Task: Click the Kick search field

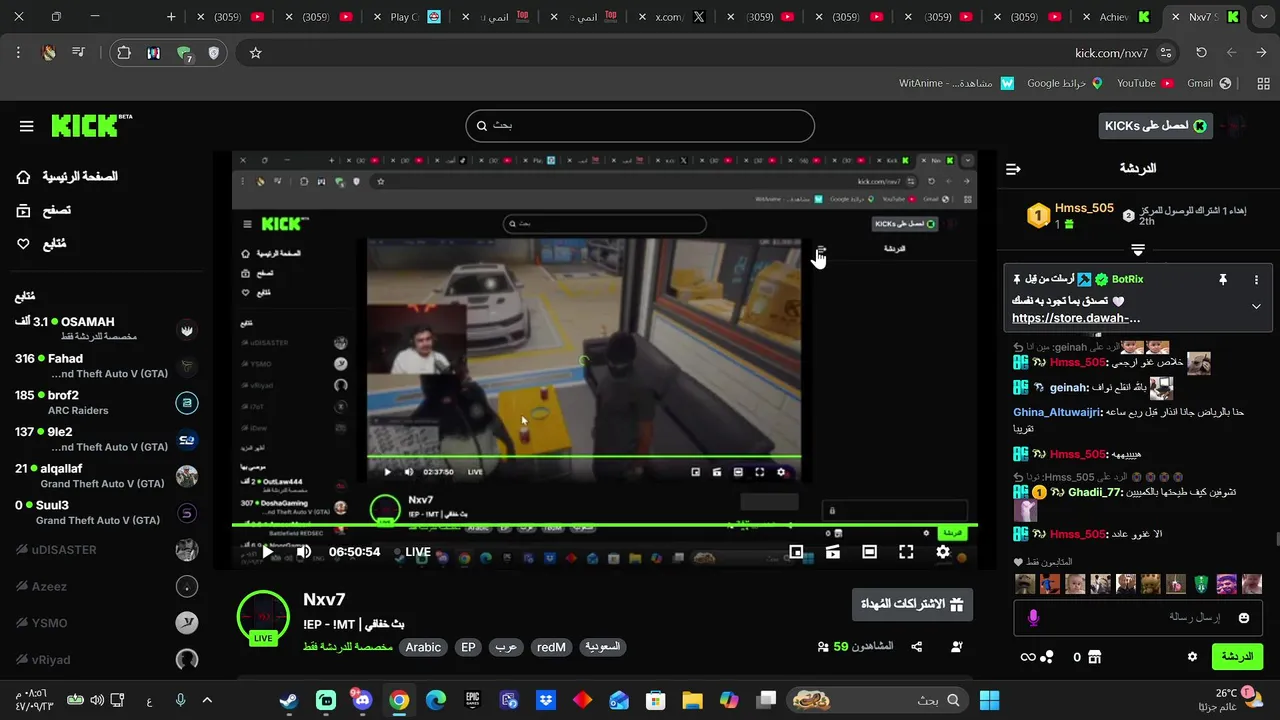Action: click(x=640, y=126)
